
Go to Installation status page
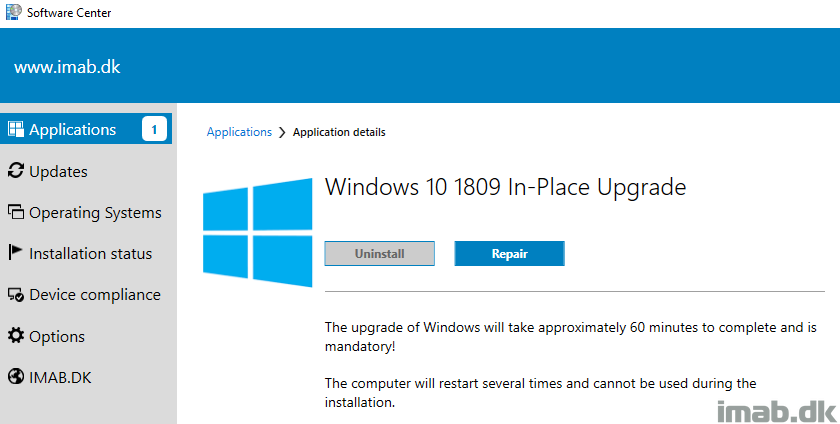(91, 254)
